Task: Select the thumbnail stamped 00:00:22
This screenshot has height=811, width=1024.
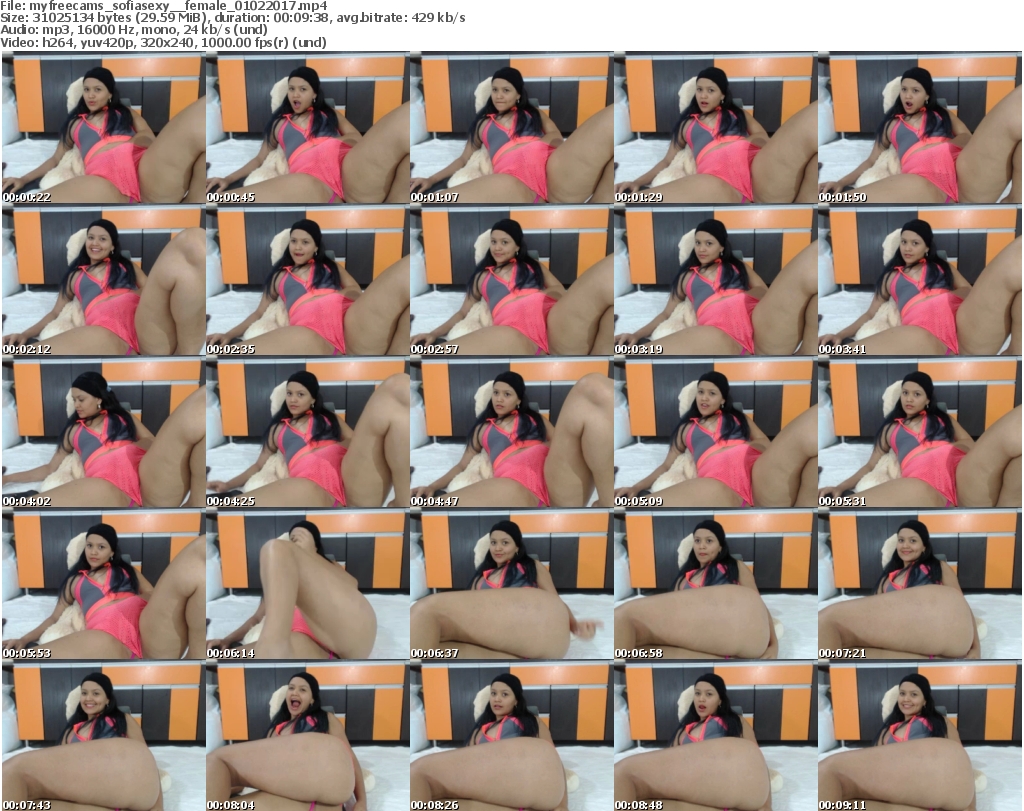Action: coord(104,128)
